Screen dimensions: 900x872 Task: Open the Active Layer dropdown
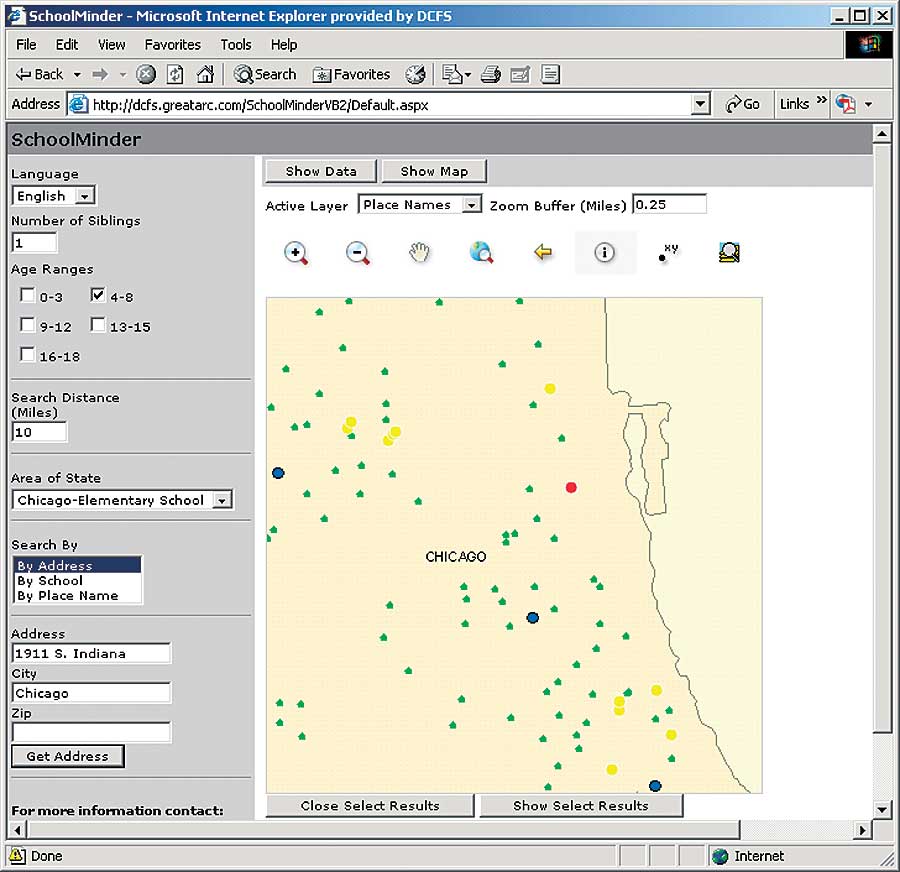click(472, 205)
